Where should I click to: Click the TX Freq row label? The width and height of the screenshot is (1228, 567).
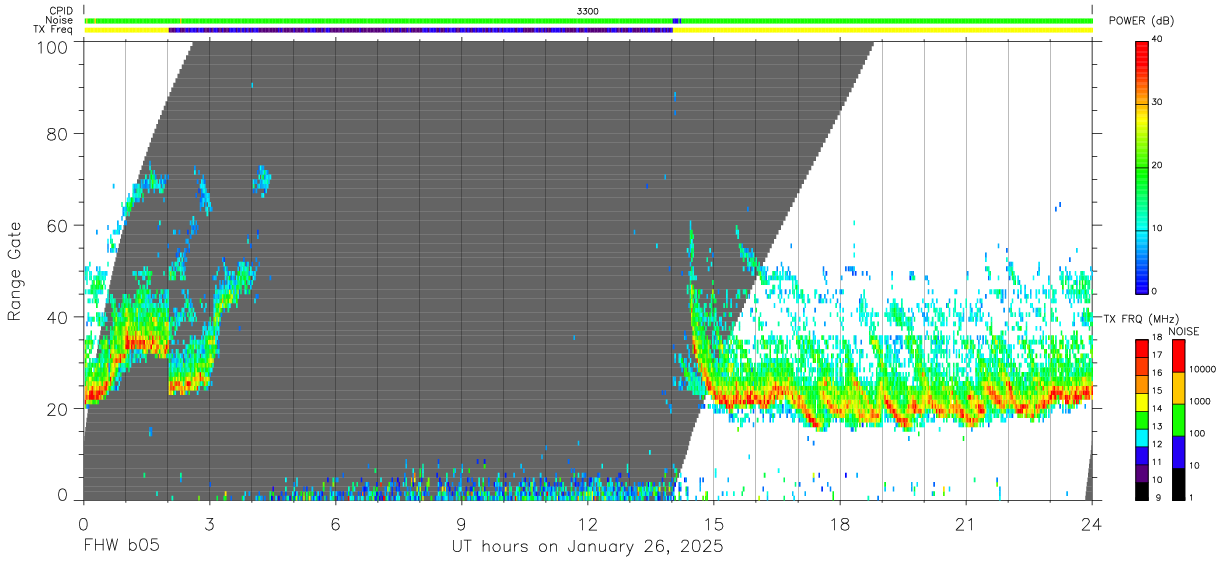coord(54,29)
